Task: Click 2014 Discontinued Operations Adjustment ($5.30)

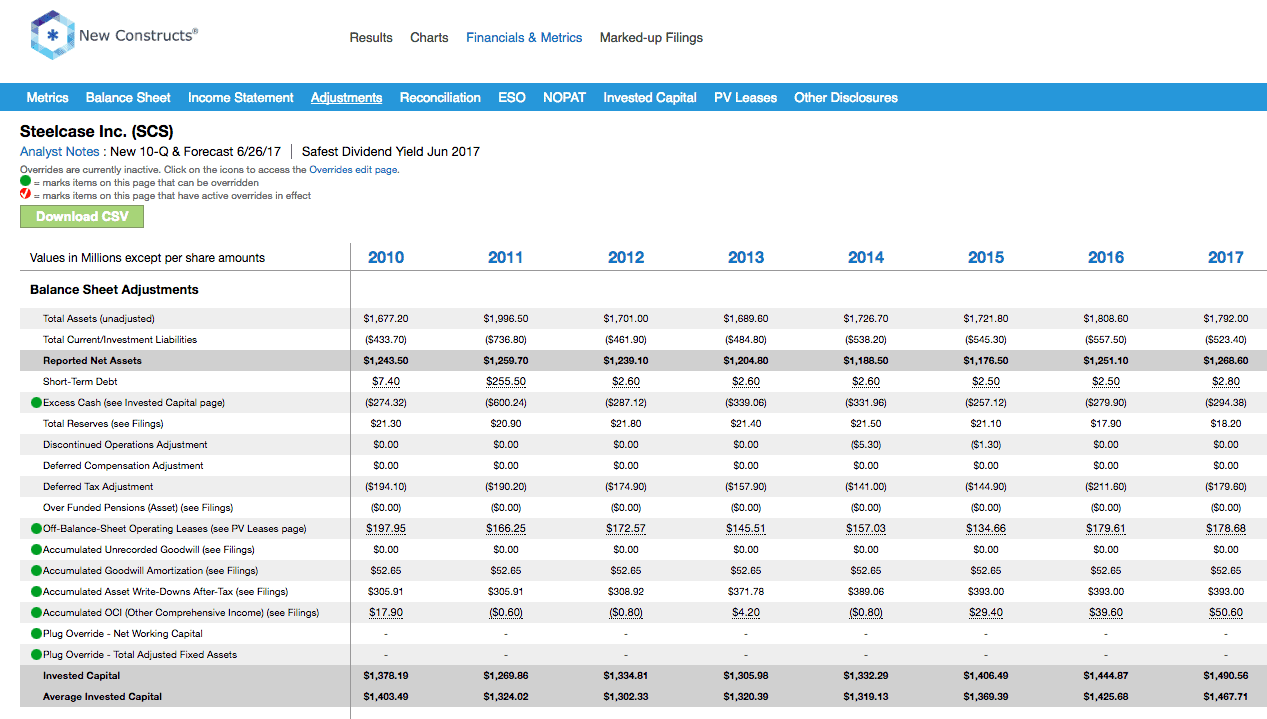Action: [x=866, y=445]
